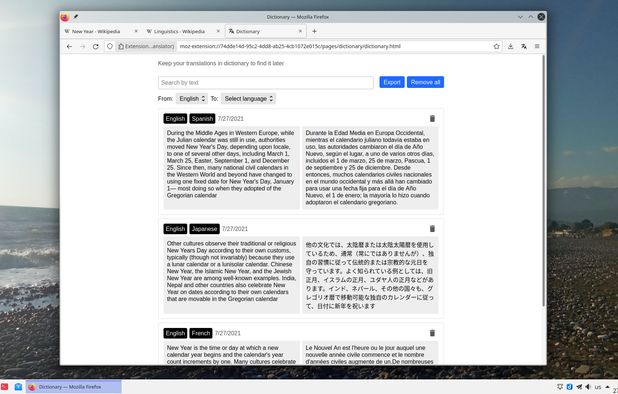Open the From language dropdown
This screenshot has width=618, height=394.
192,98
